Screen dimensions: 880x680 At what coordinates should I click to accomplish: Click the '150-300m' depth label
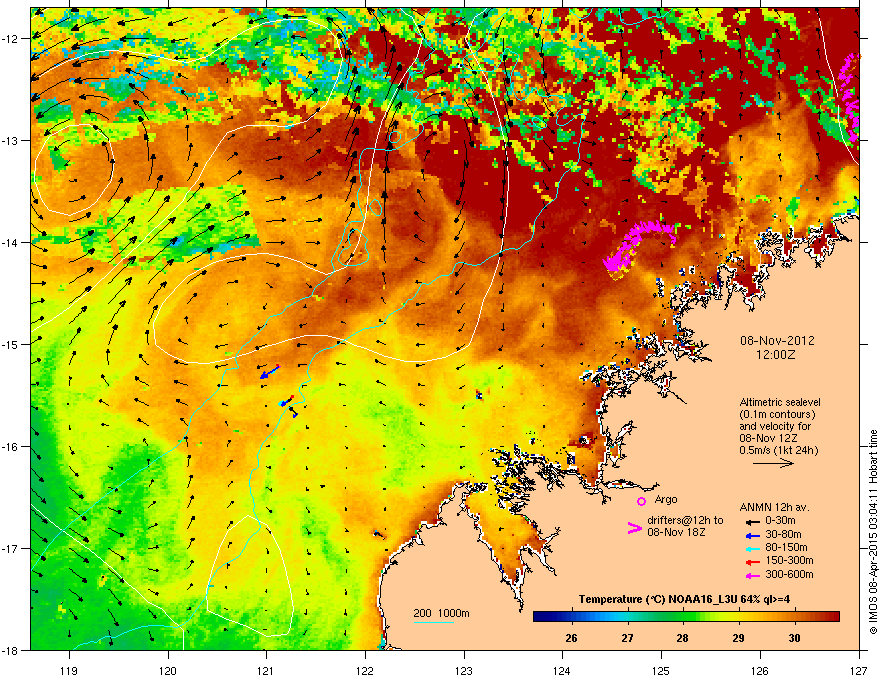coord(789,560)
